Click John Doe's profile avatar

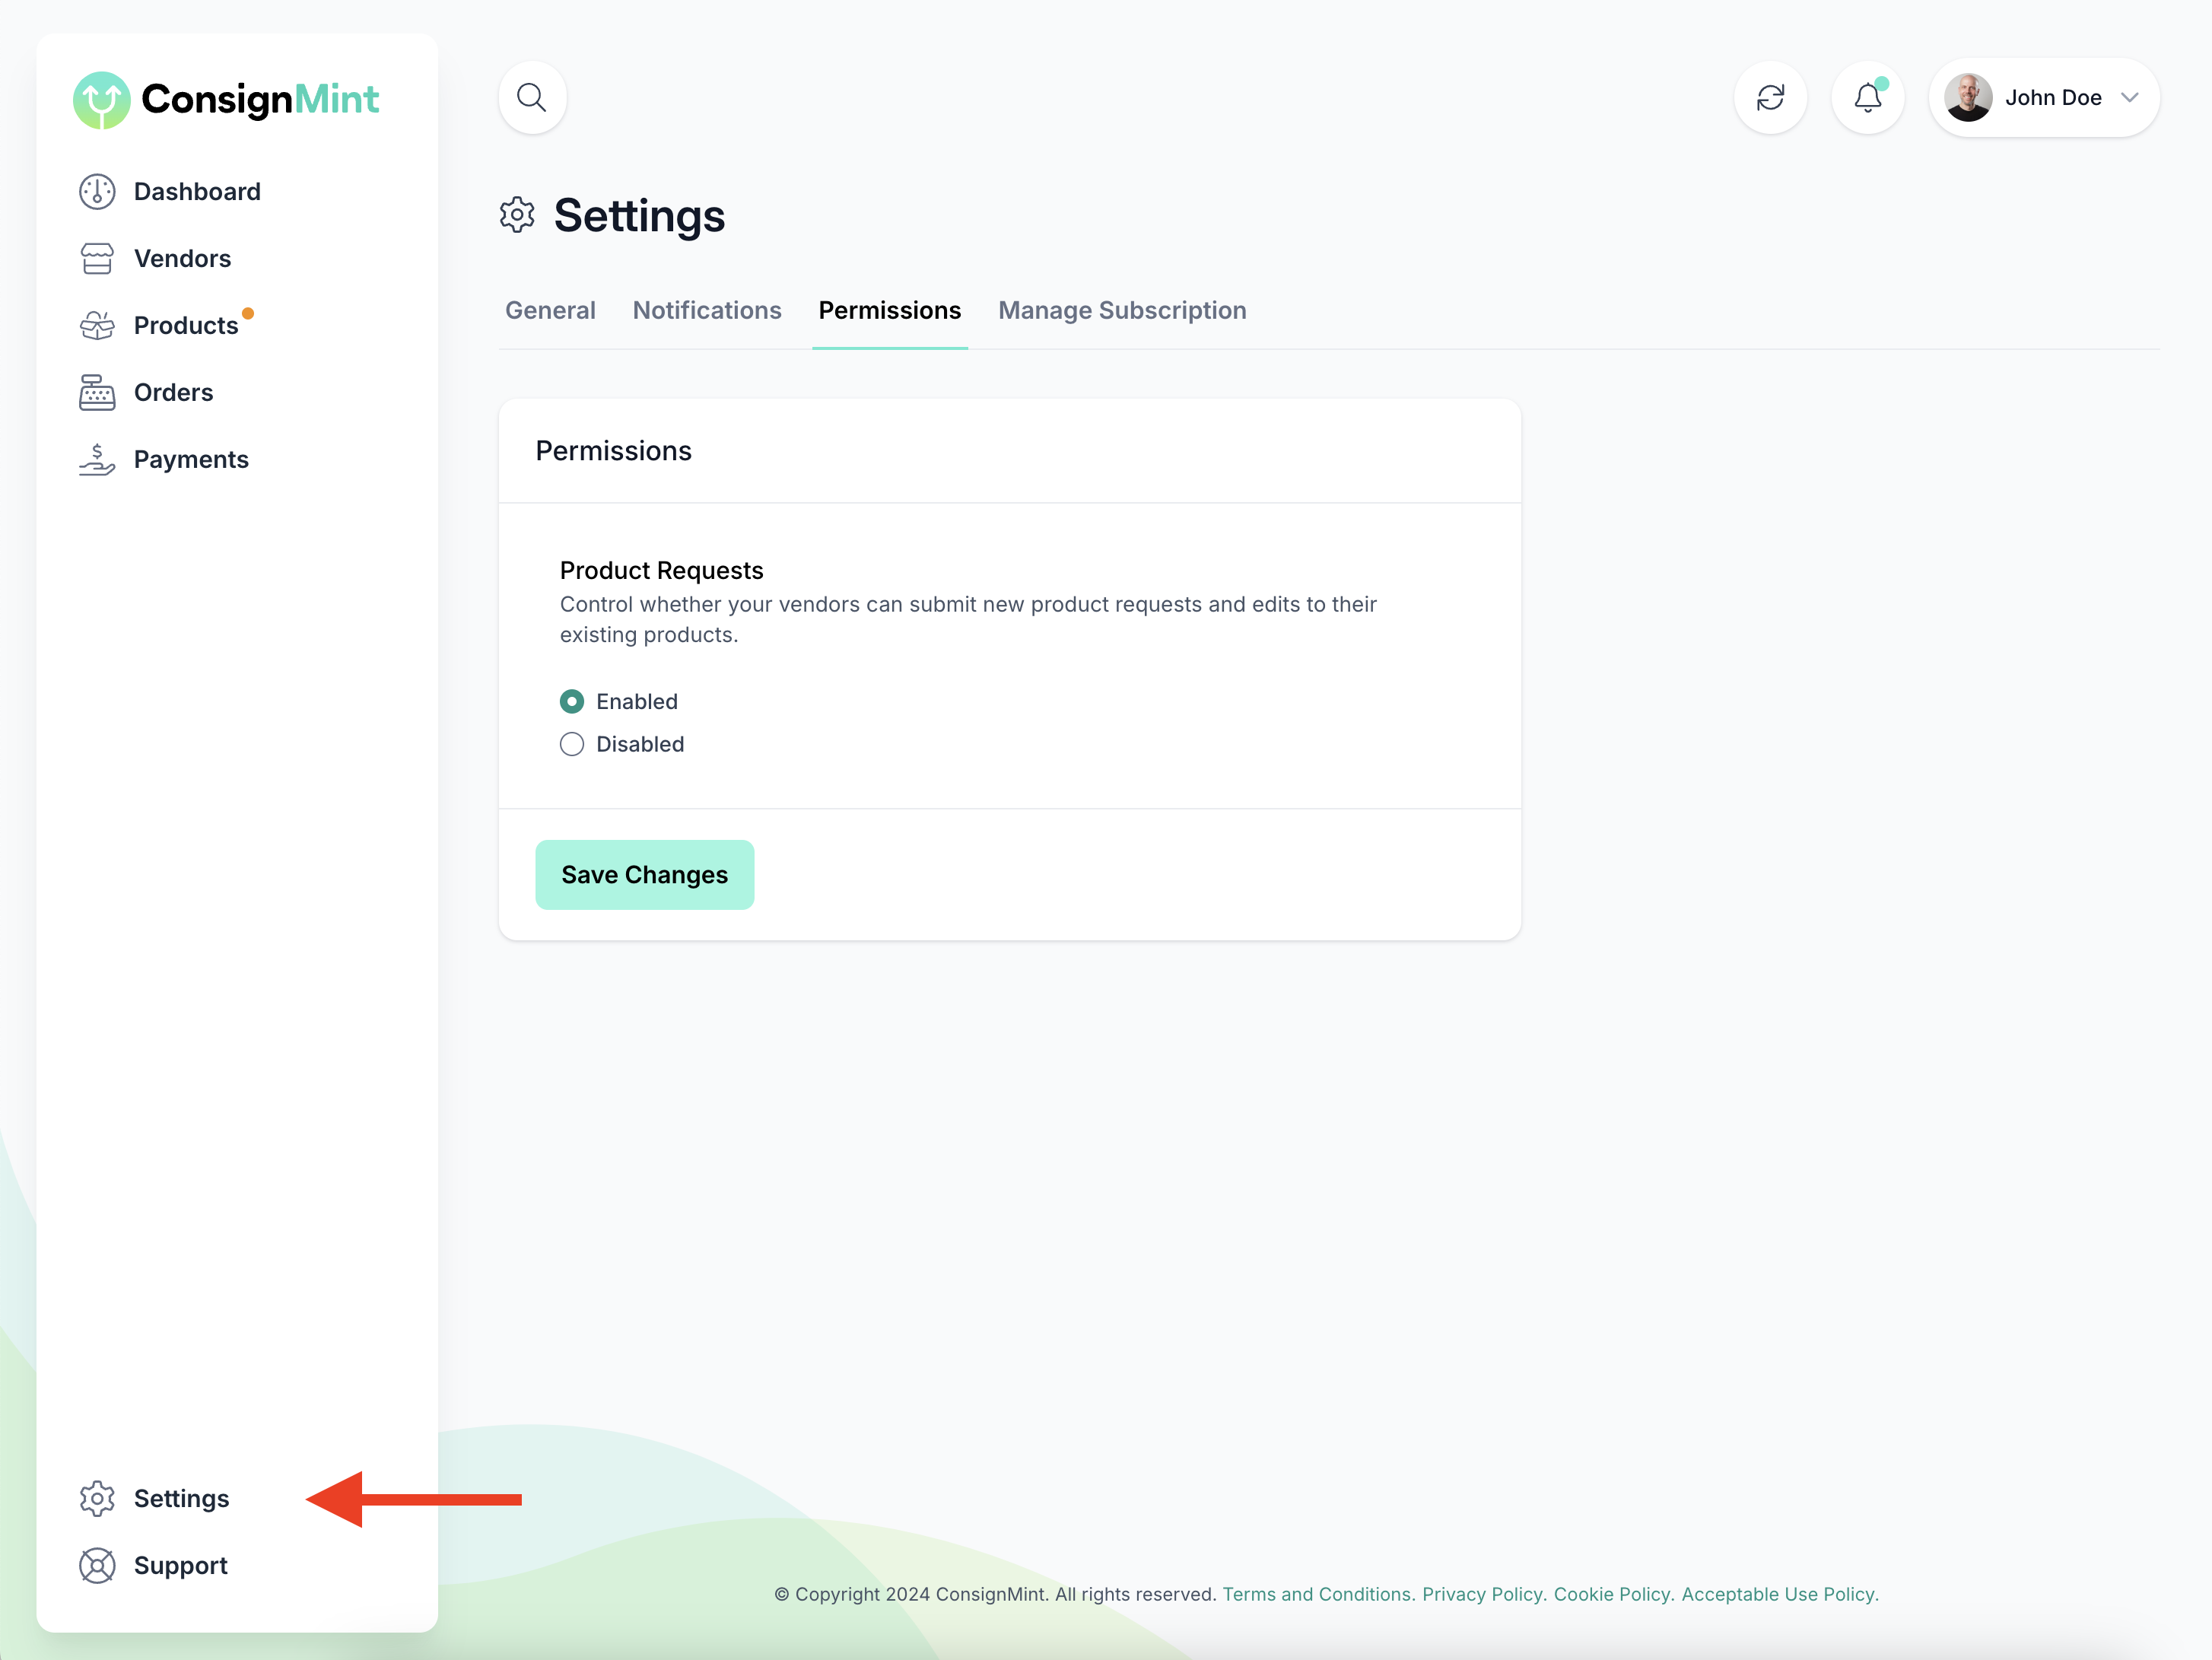(1968, 98)
